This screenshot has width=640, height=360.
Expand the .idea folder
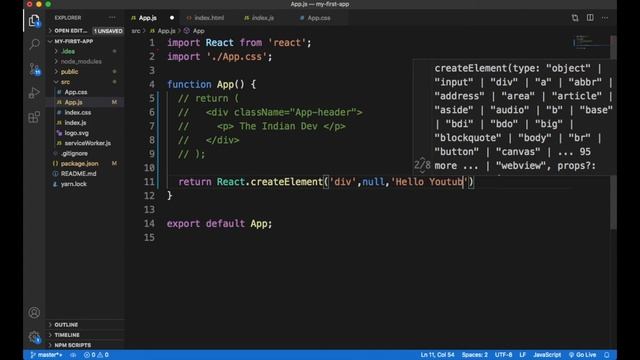coord(68,51)
